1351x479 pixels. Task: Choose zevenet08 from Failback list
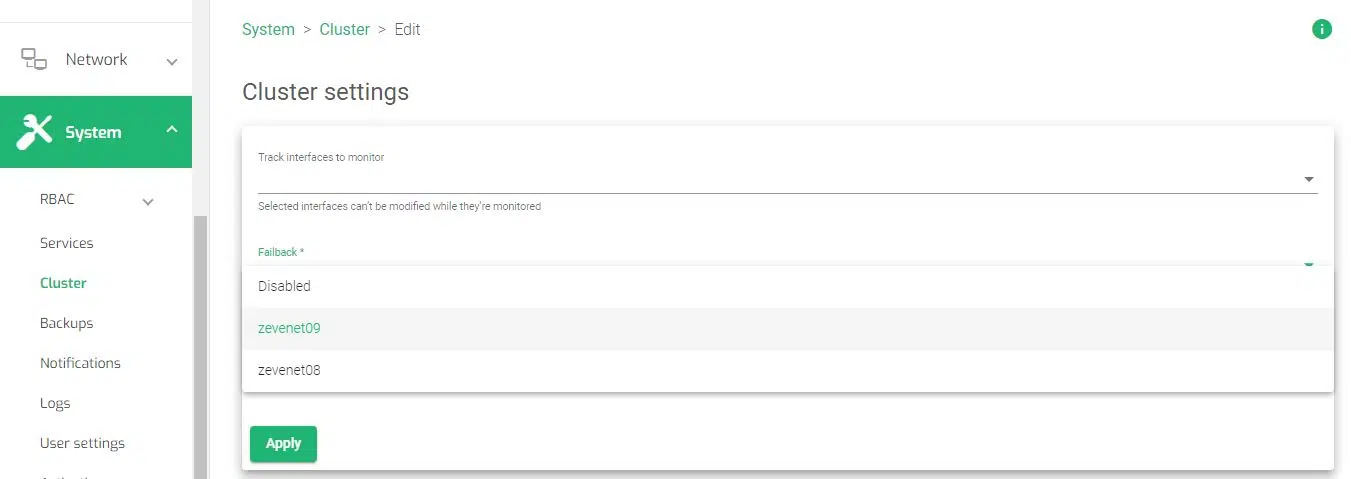pyautogui.click(x=289, y=370)
